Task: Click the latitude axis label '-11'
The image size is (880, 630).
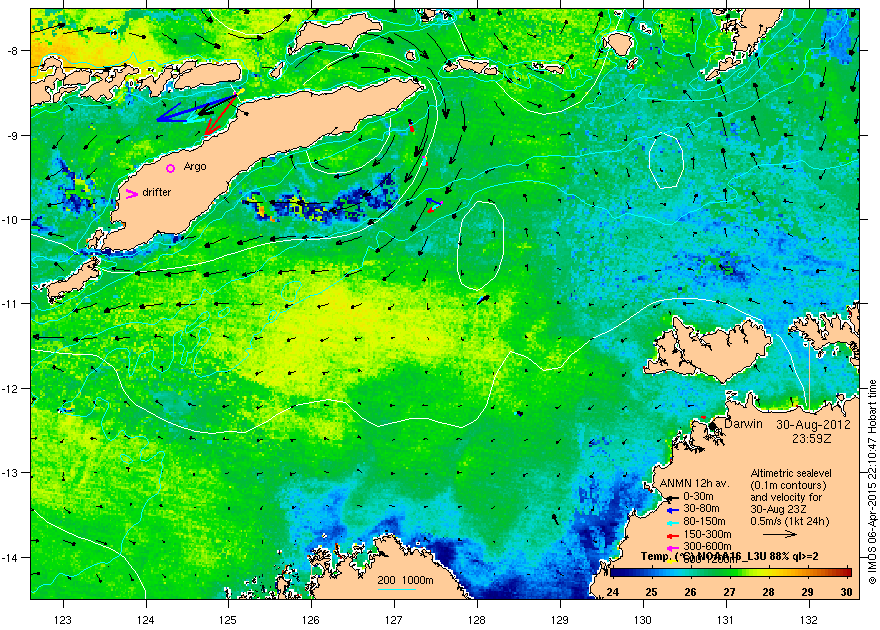Action: 12,303
